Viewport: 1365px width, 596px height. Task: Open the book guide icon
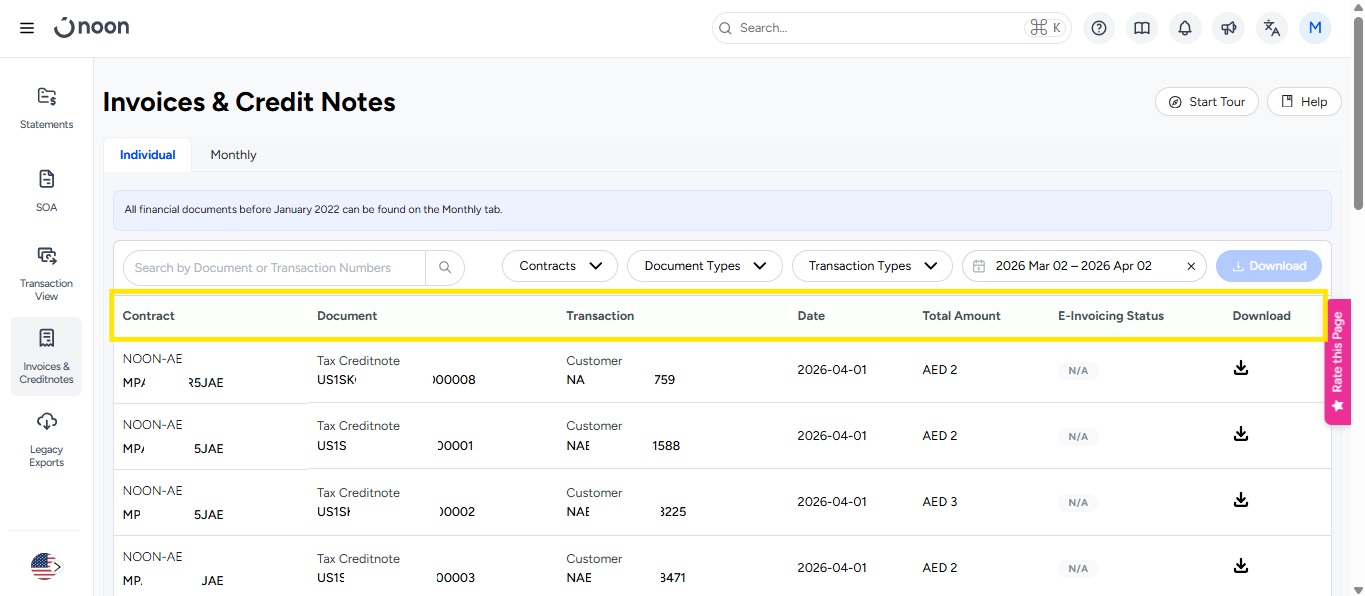[1142, 28]
